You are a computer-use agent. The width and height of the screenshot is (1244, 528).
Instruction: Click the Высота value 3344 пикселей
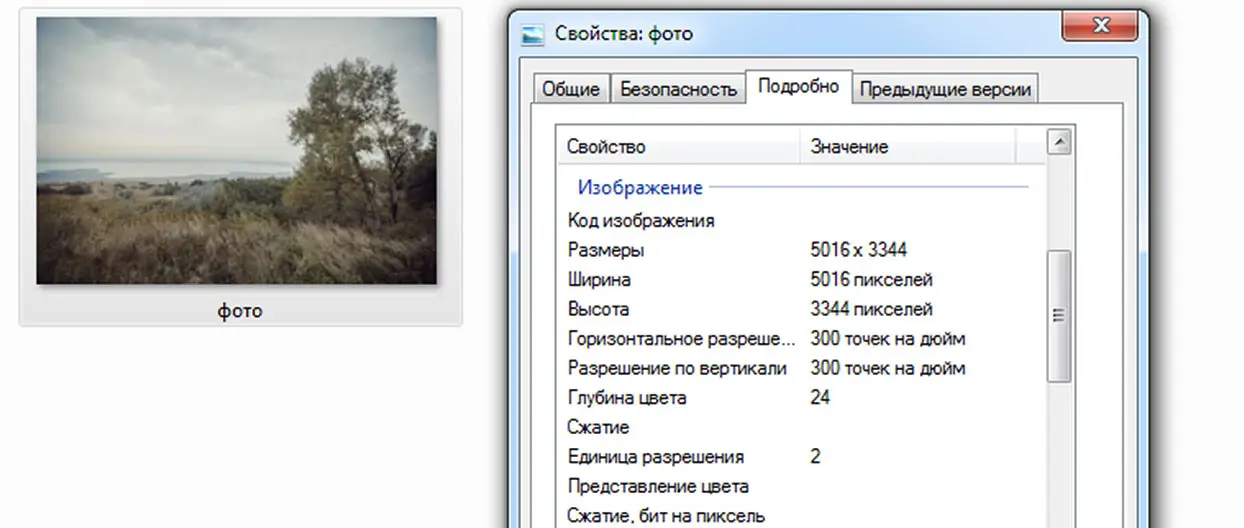click(x=871, y=309)
